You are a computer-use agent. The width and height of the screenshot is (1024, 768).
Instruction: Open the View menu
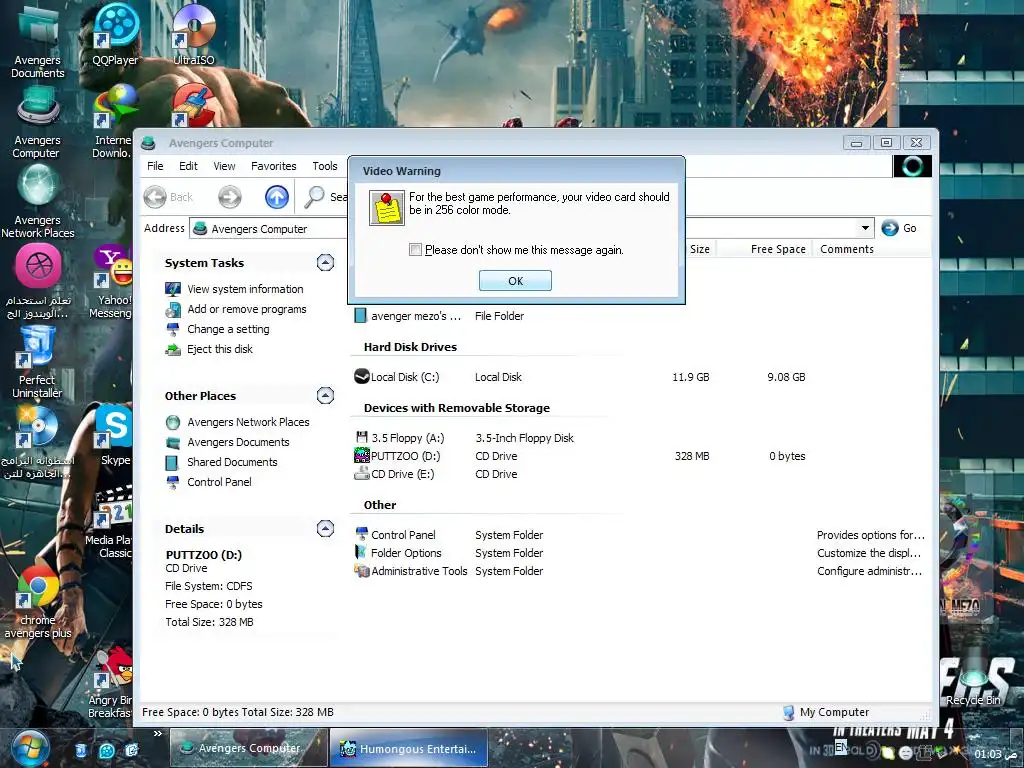224,166
